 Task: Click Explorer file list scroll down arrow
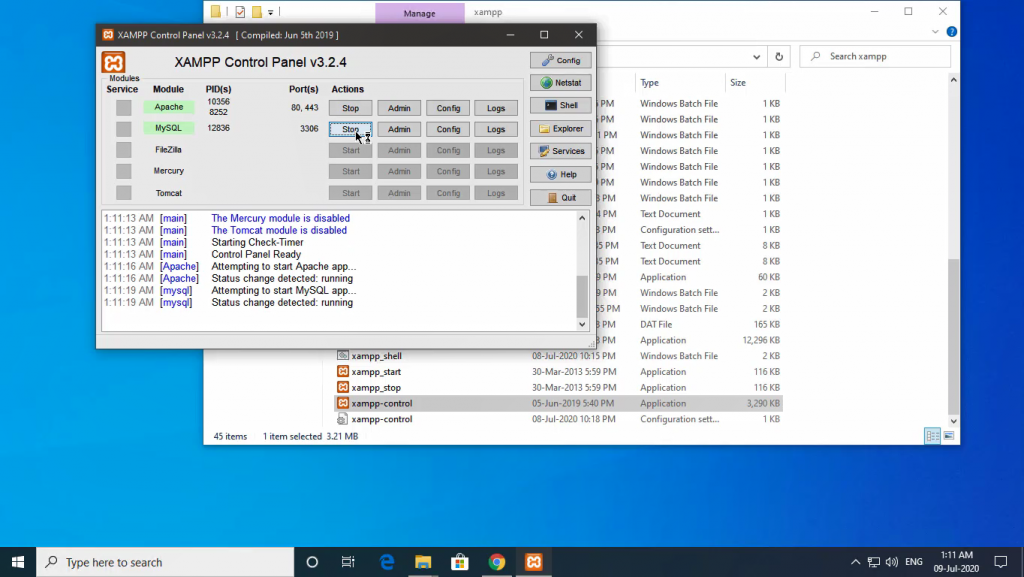[x=953, y=421]
